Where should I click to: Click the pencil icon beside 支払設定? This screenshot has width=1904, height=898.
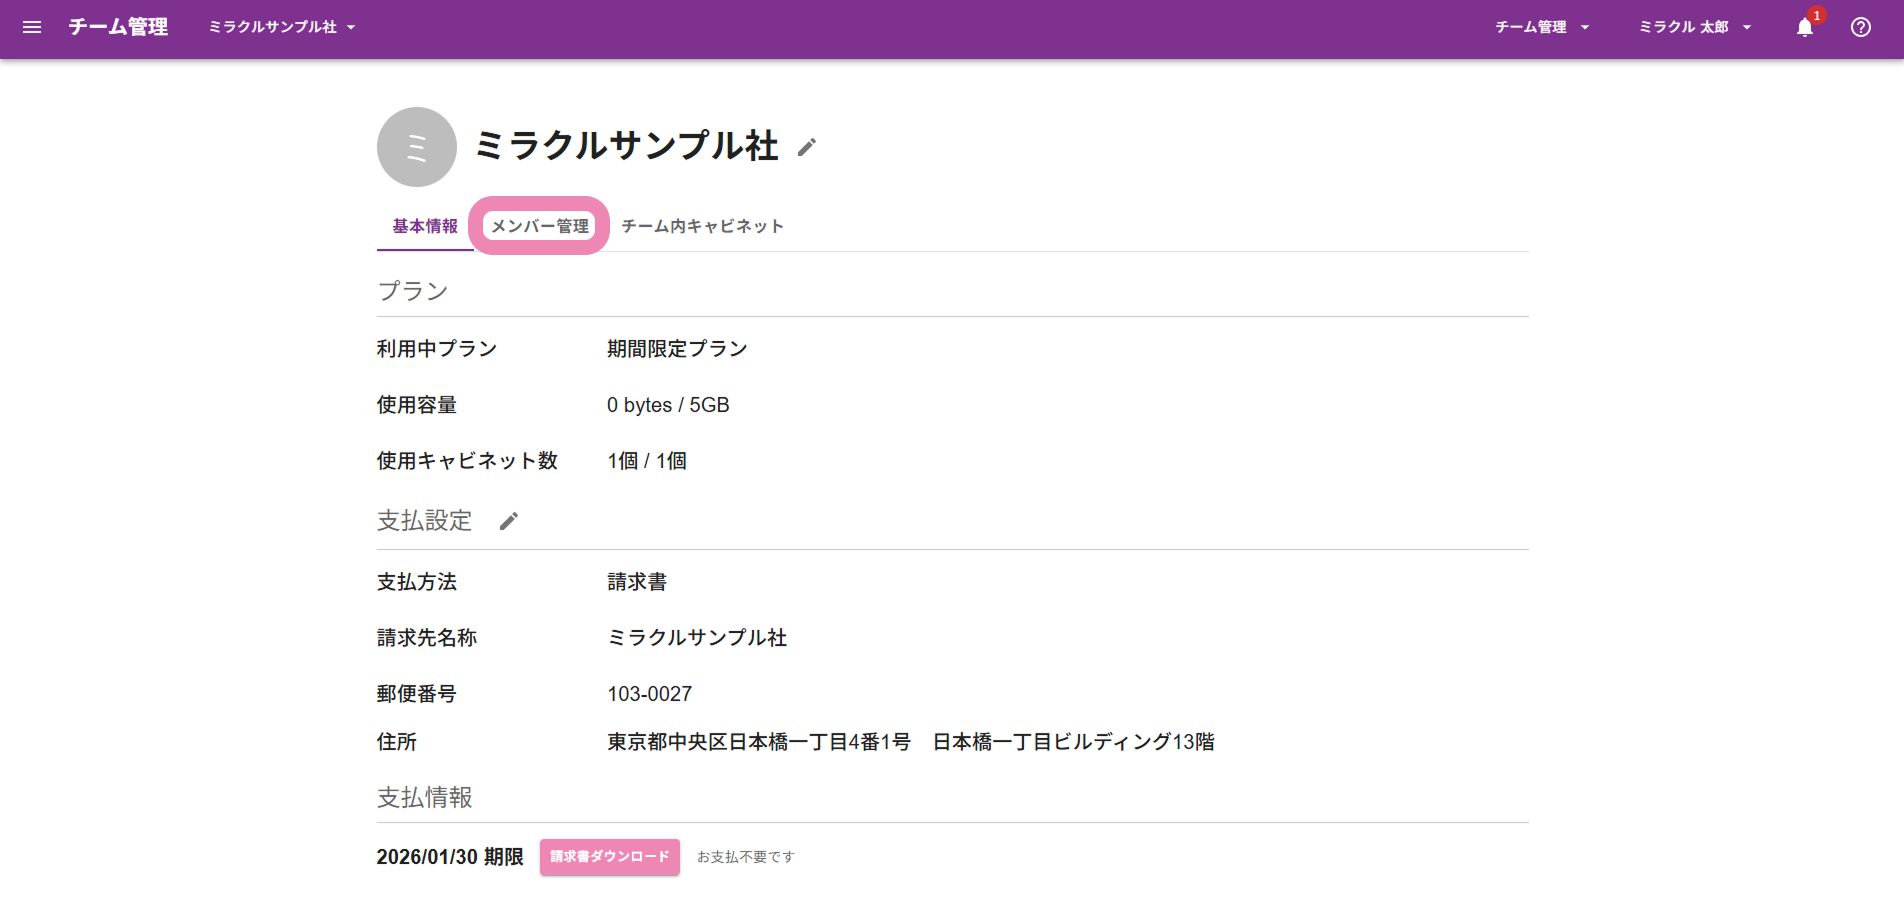click(x=509, y=521)
